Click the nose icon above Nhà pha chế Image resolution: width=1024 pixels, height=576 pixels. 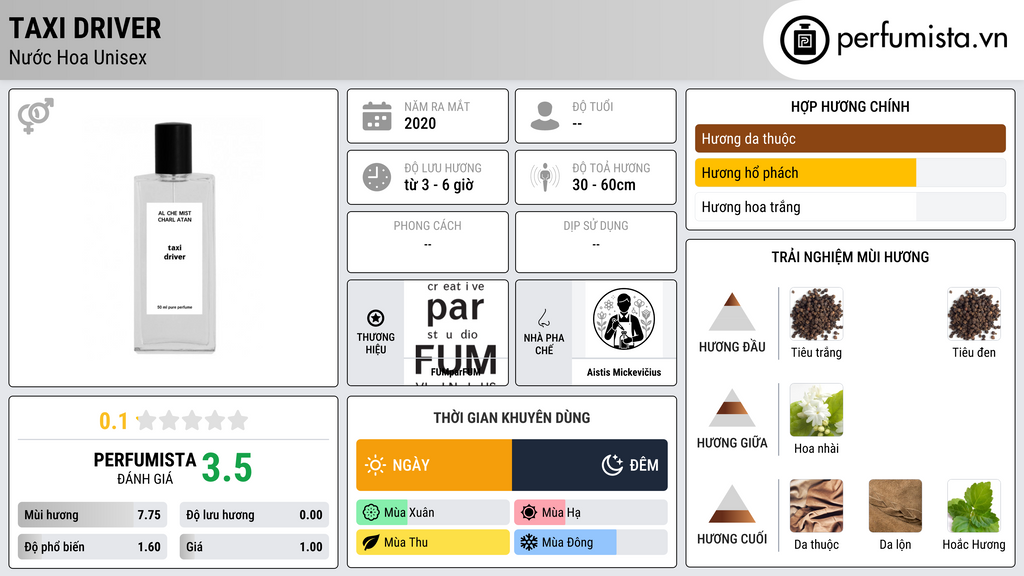tap(543, 318)
